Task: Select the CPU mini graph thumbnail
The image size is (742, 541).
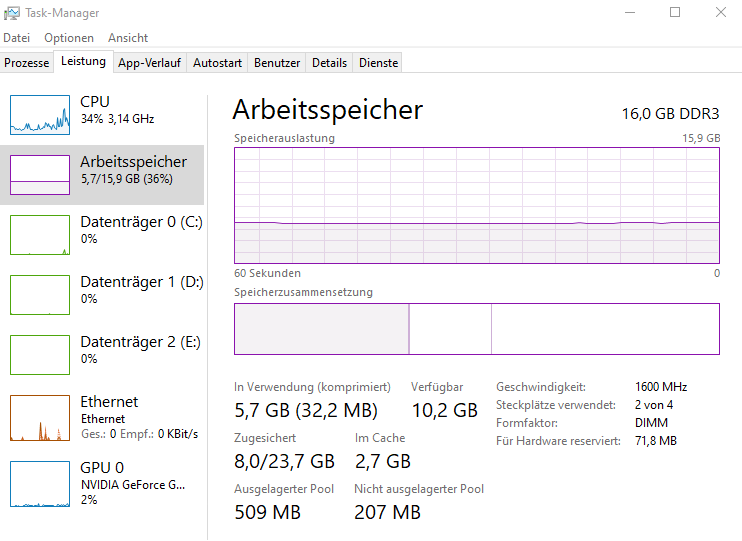Action: [x=39, y=115]
